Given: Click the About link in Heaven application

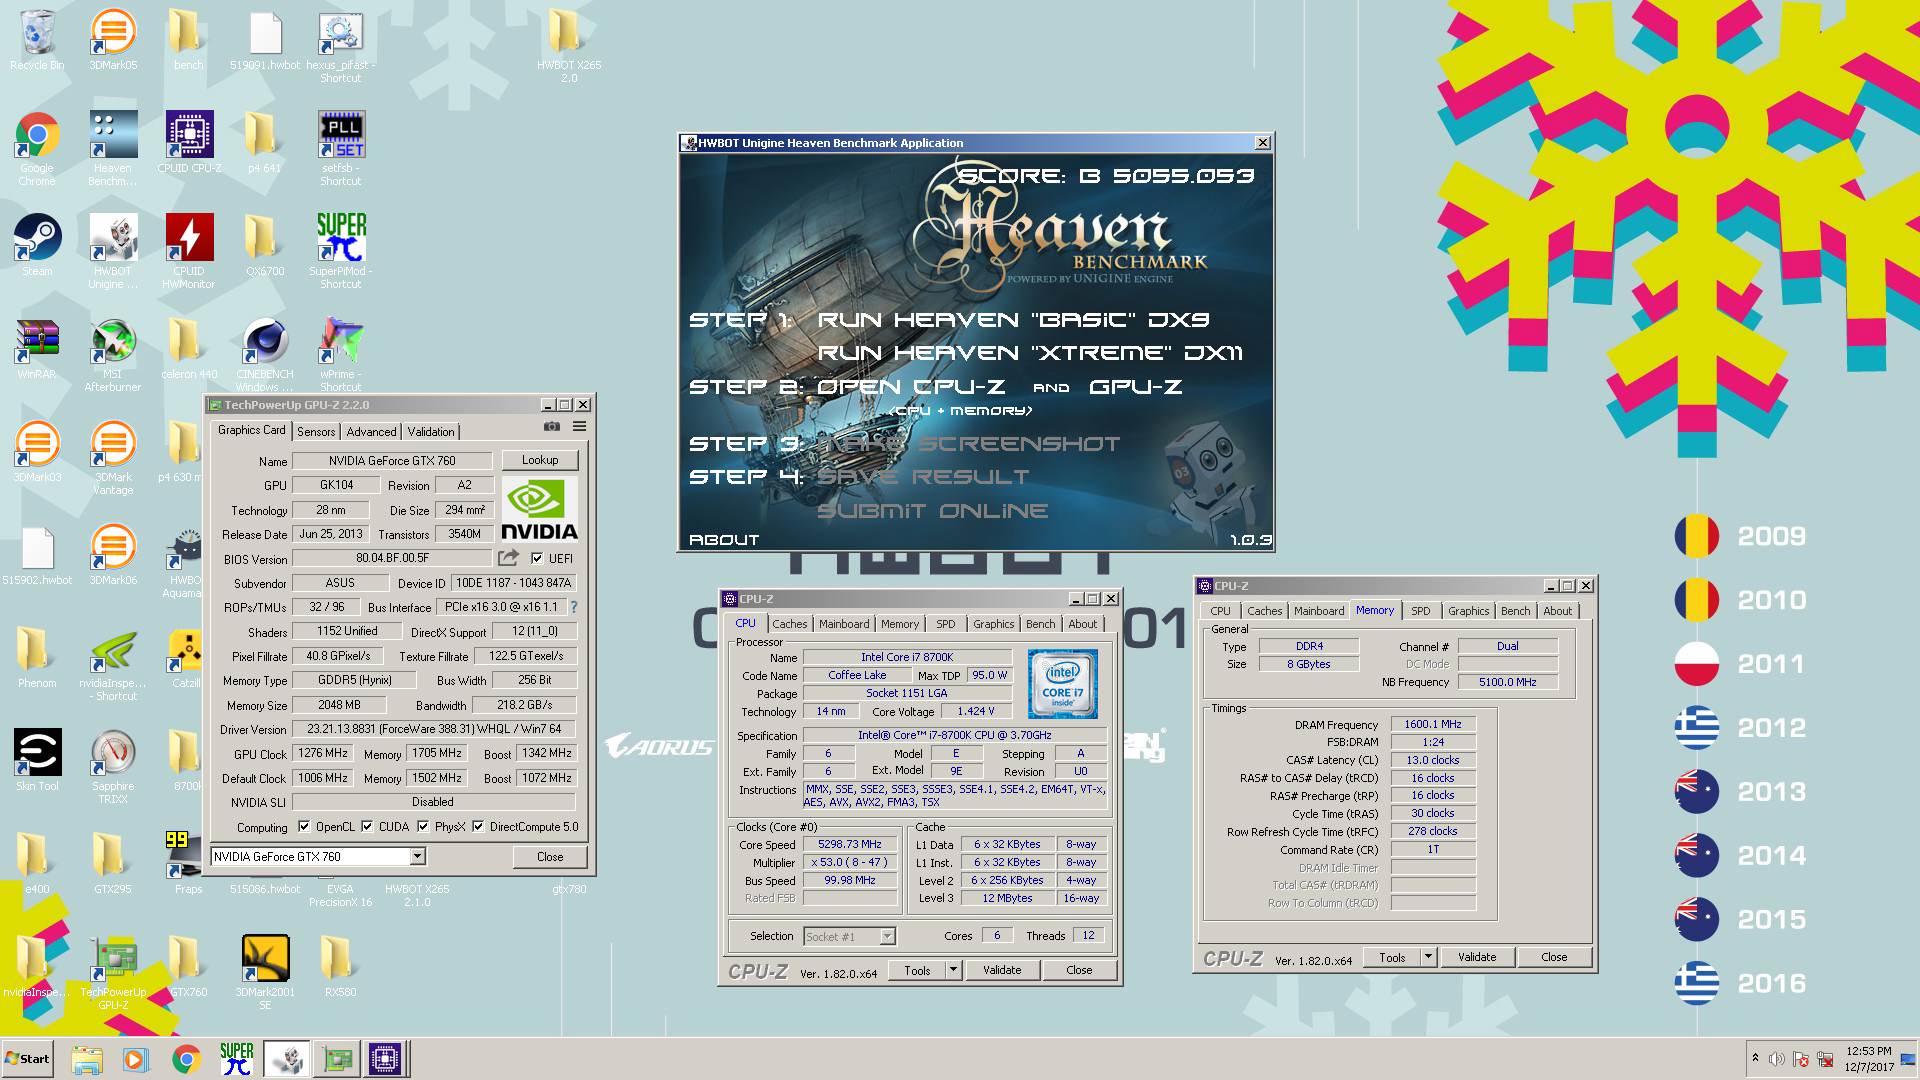Looking at the screenshot, I should click(x=724, y=540).
